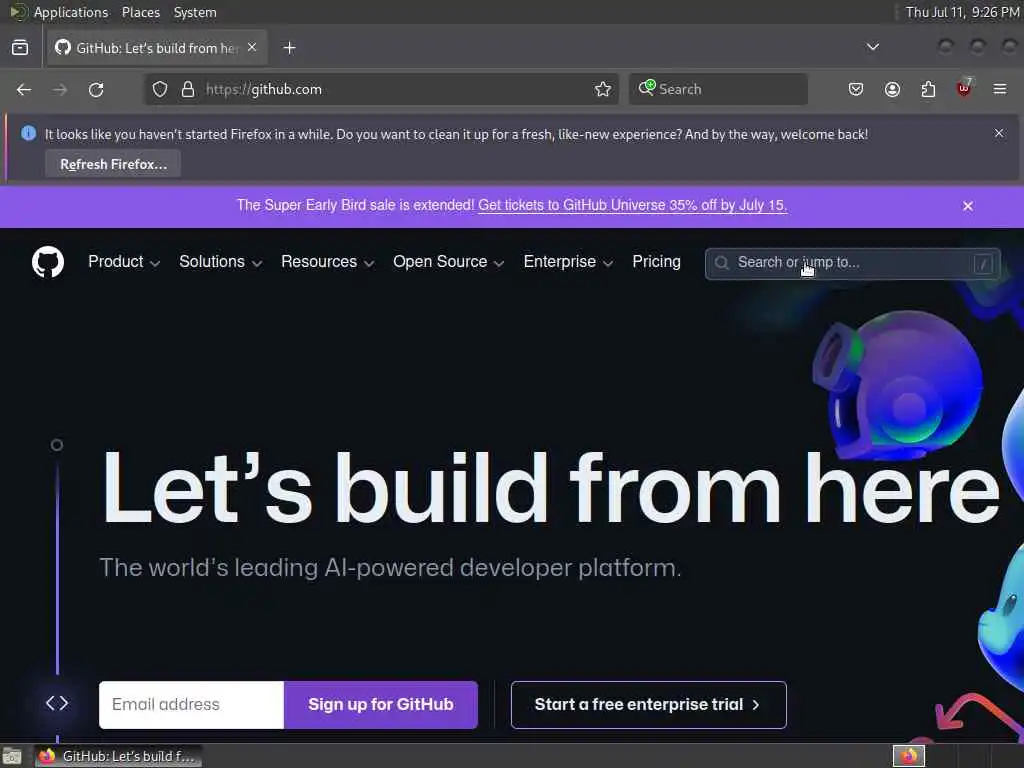Close the purple Universe sale banner
The width and height of the screenshot is (1024, 768).
click(968, 206)
